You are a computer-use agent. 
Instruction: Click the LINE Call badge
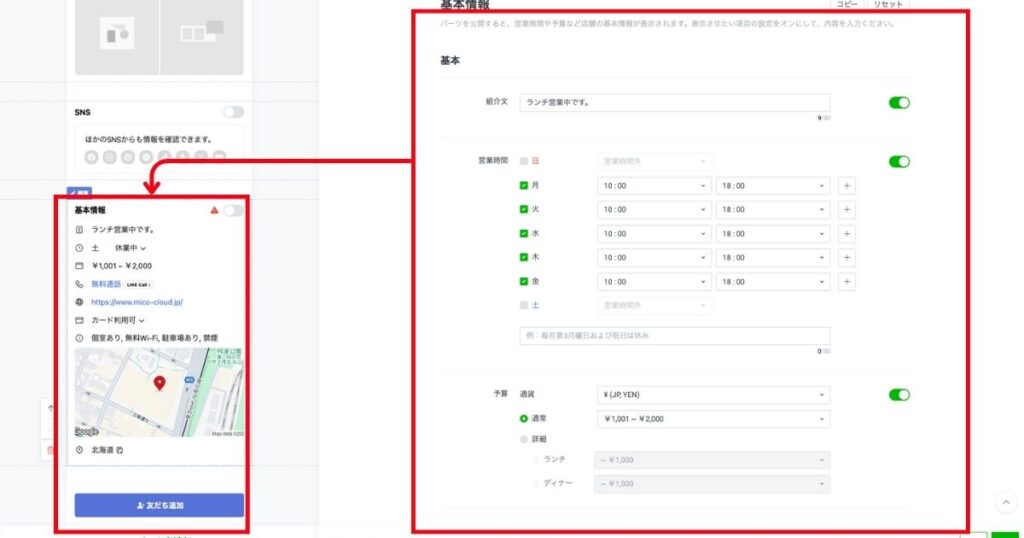pyautogui.click(x=138, y=285)
